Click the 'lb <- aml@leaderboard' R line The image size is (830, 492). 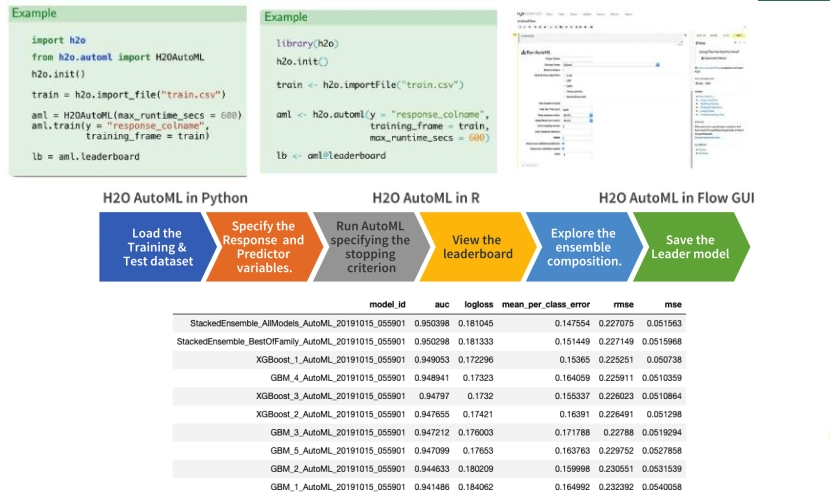[331, 156]
